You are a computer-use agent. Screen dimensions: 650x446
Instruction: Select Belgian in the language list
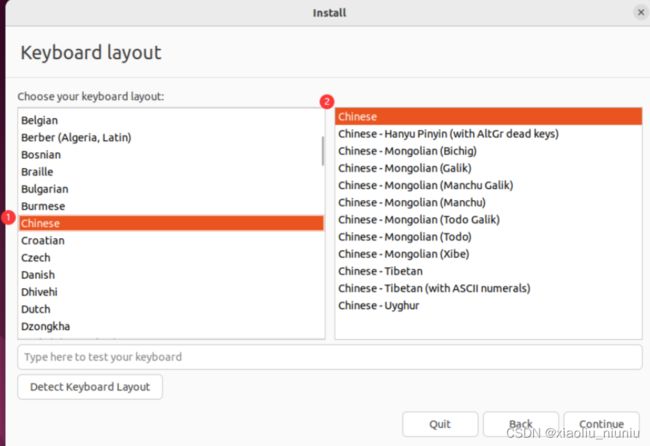click(x=171, y=120)
